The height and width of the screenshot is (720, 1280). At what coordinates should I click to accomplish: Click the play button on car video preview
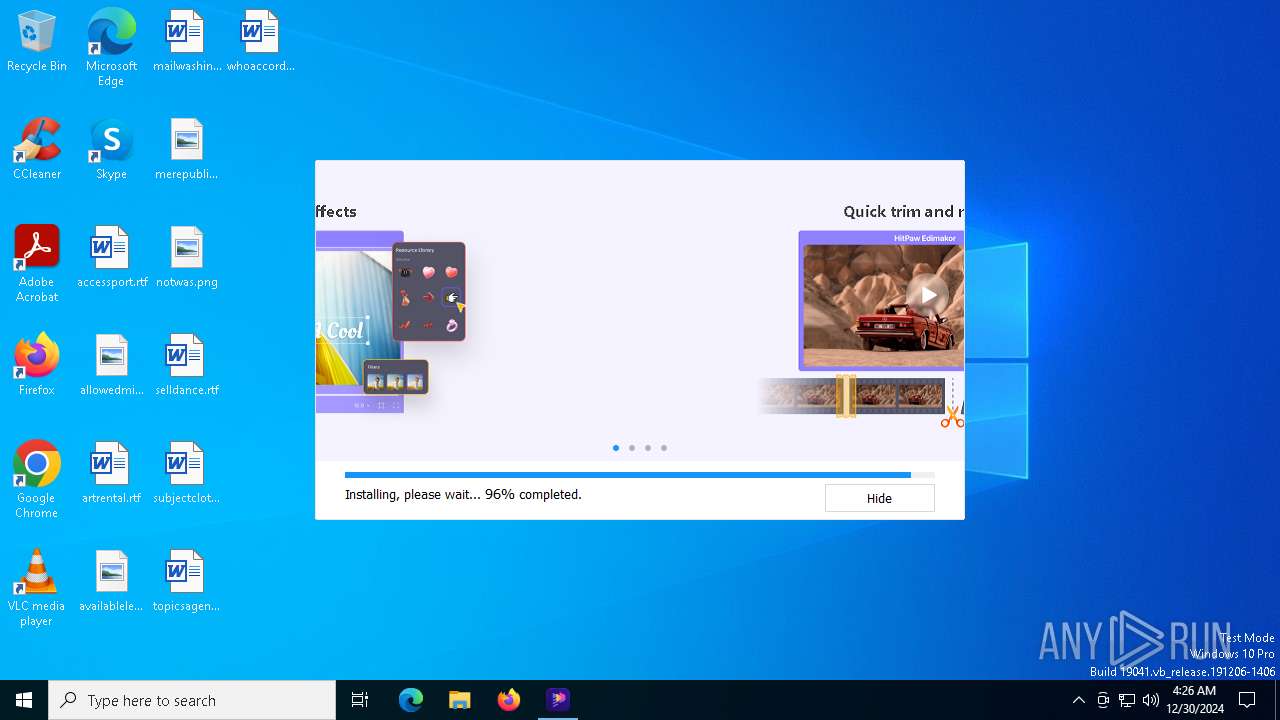coord(927,295)
